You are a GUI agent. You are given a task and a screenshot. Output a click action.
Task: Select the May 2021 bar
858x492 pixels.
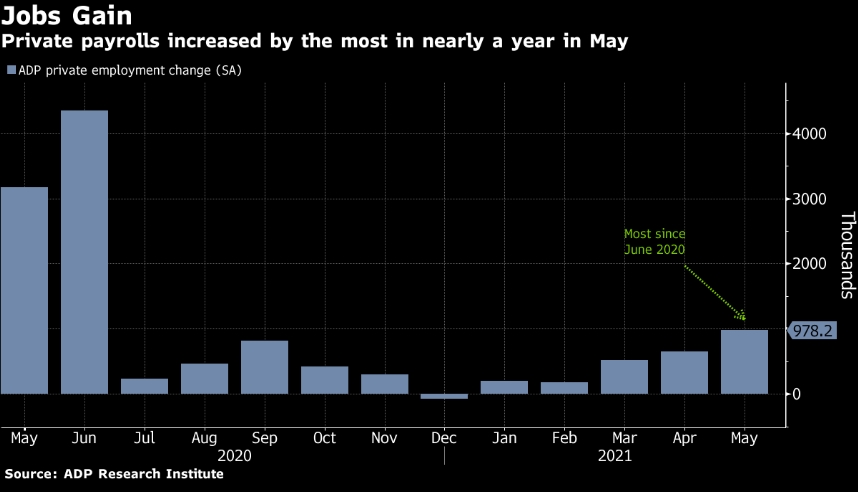coord(744,362)
